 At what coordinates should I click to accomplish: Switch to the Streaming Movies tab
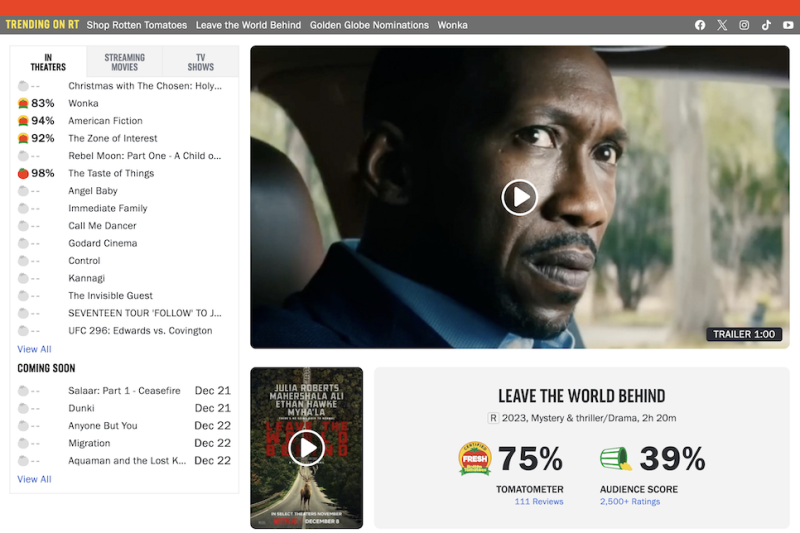click(124, 62)
